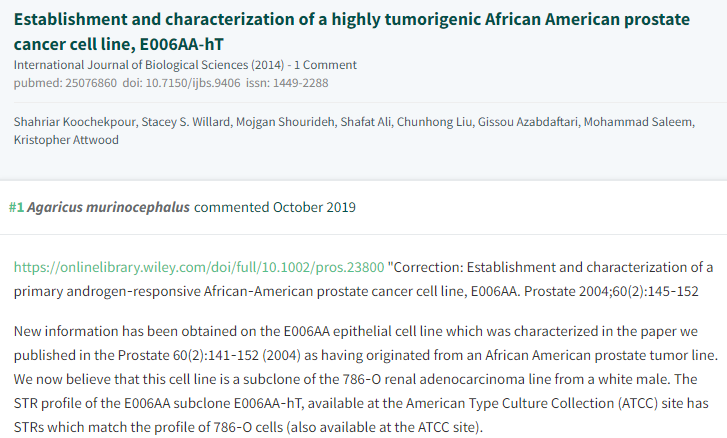The image size is (727, 438).
Task: Open the 1 Comment link
Action: [320, 65]
